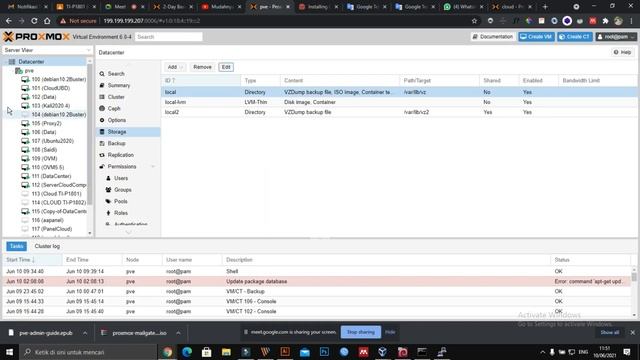Switch to the Tasks tab
The image size is (640, 360).
pyautogui.click(x=16, y=246)
